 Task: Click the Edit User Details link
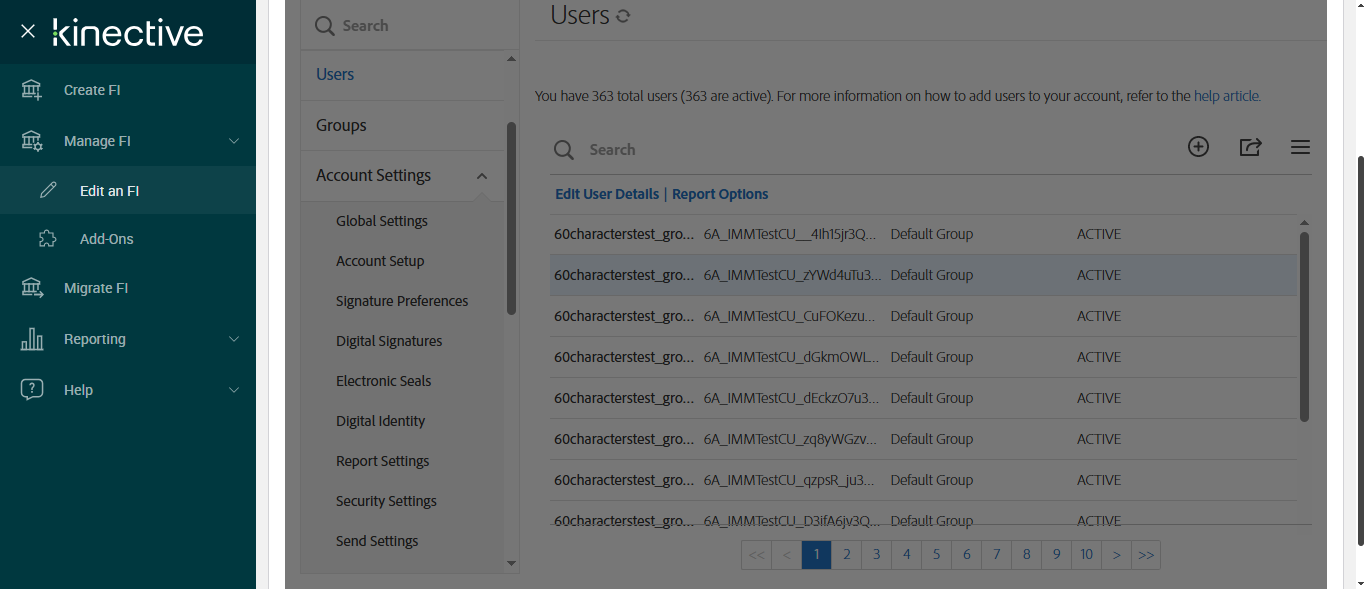[x=607, y=194]
